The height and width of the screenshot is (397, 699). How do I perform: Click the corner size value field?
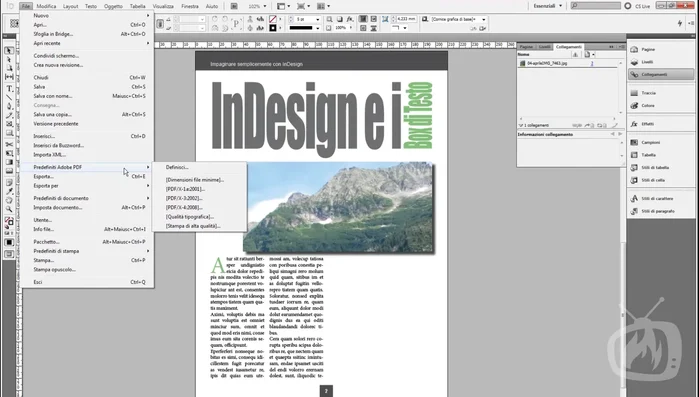(x=405, y=19)
